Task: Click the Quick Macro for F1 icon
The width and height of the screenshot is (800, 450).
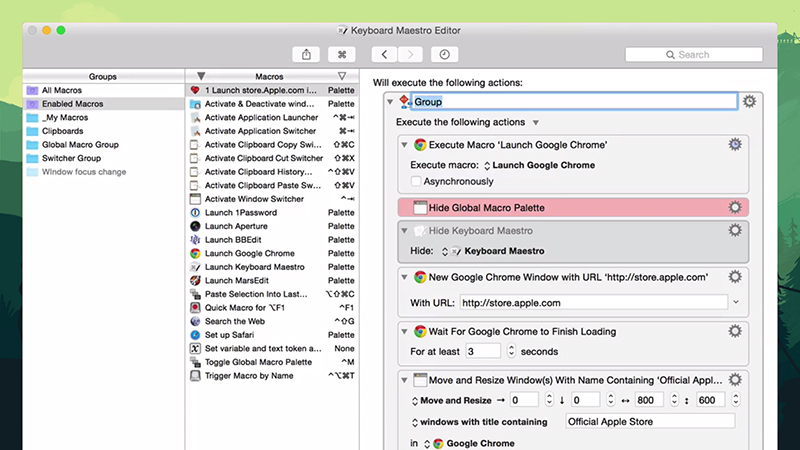Action: click(x=195, y=308)
